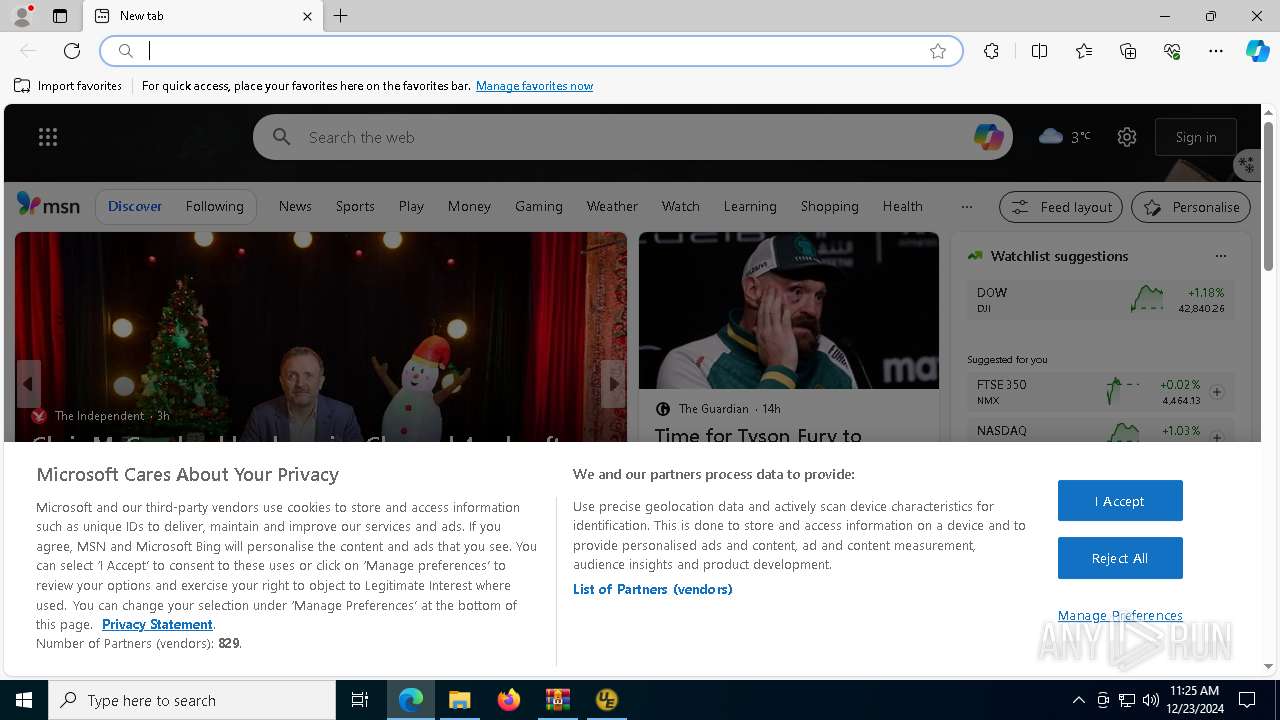Click I Accept button
The image size is (1280, 720).
point(1120,501)
